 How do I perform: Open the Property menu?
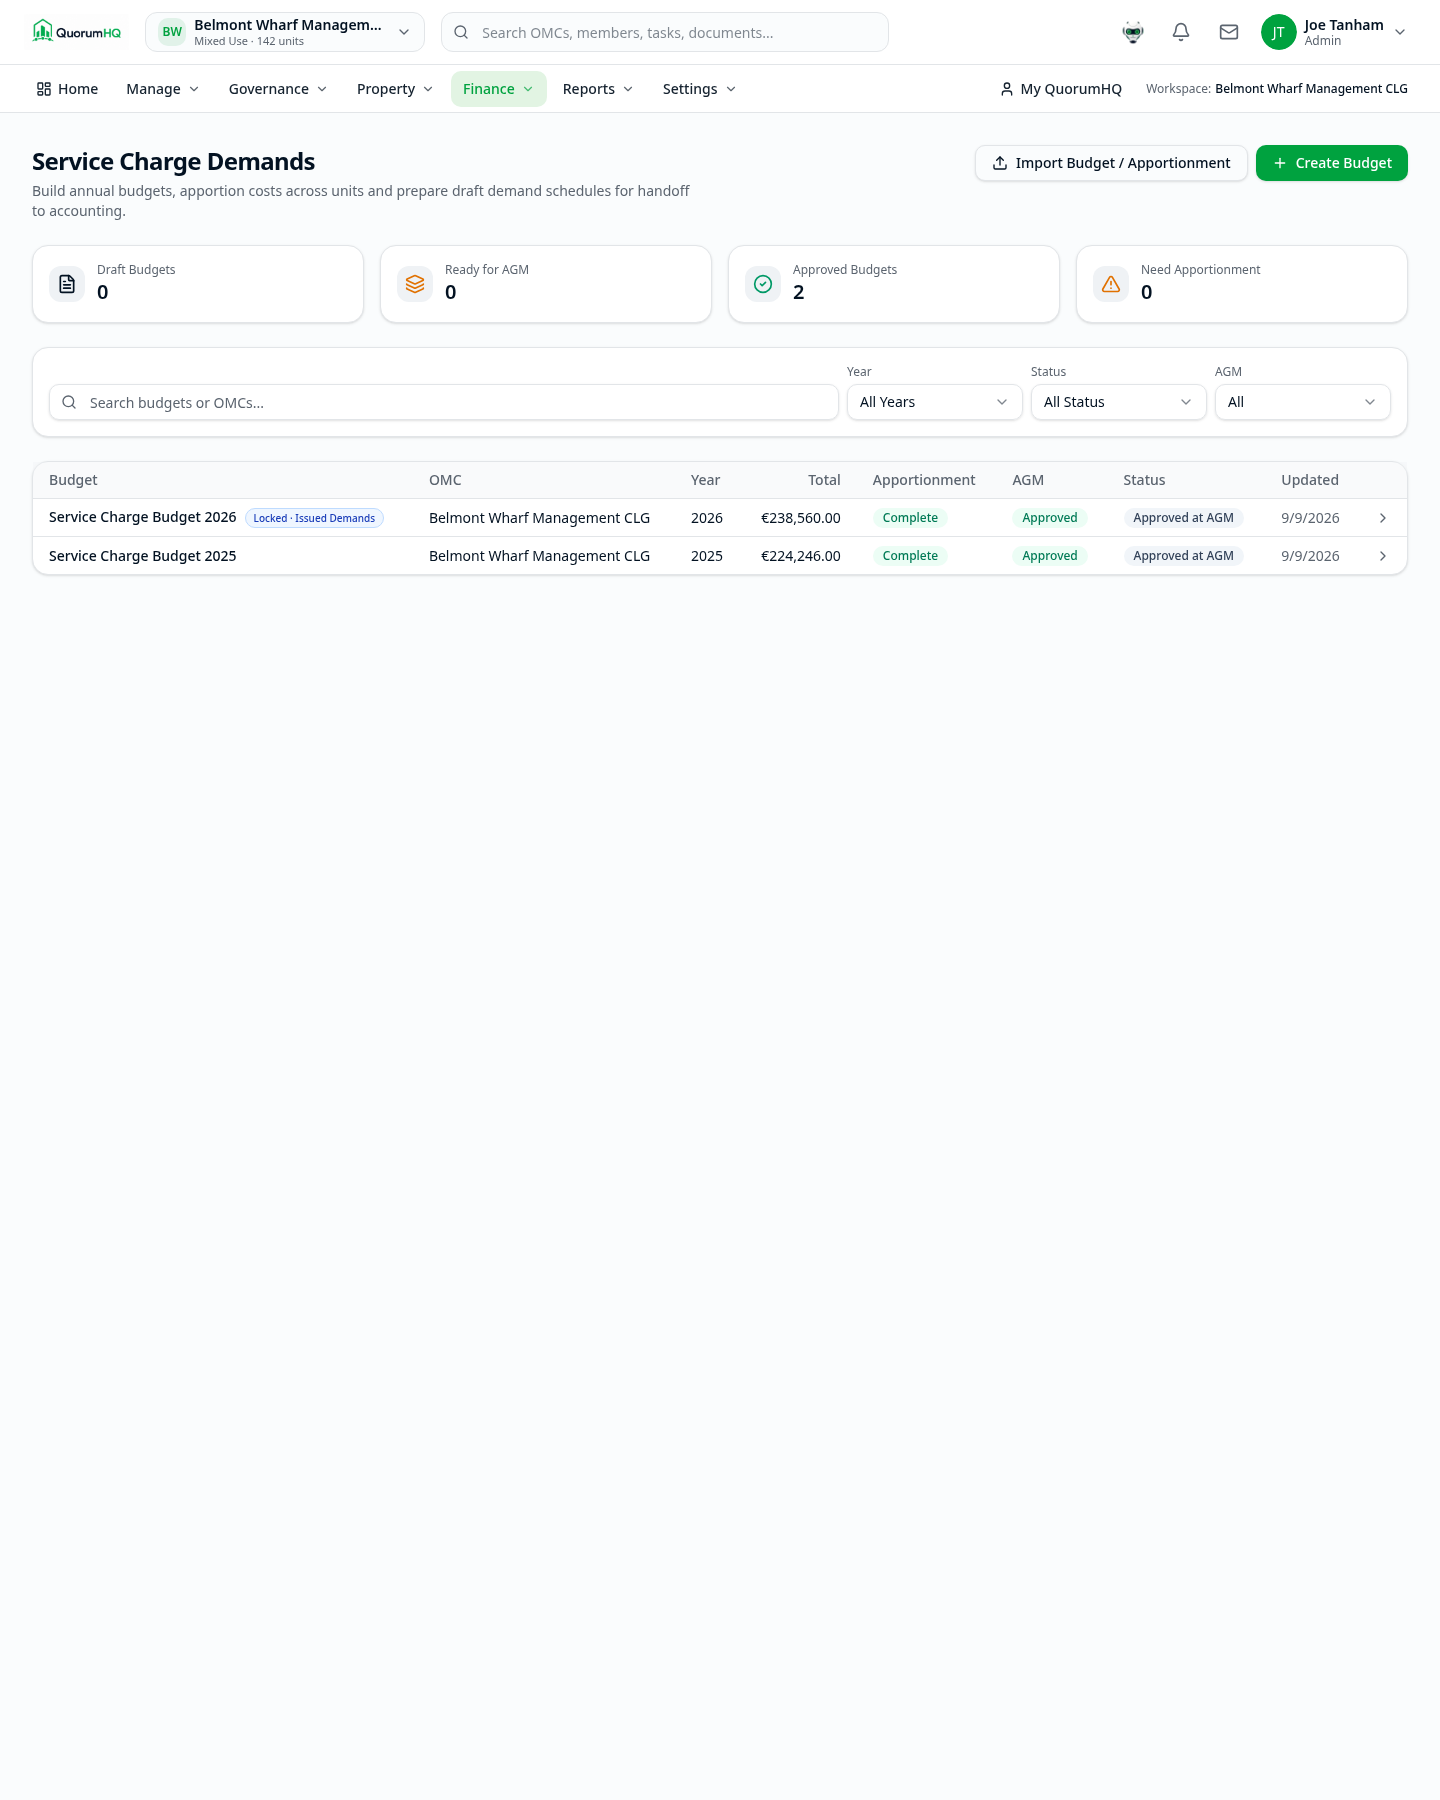click(x=395, y=89)
